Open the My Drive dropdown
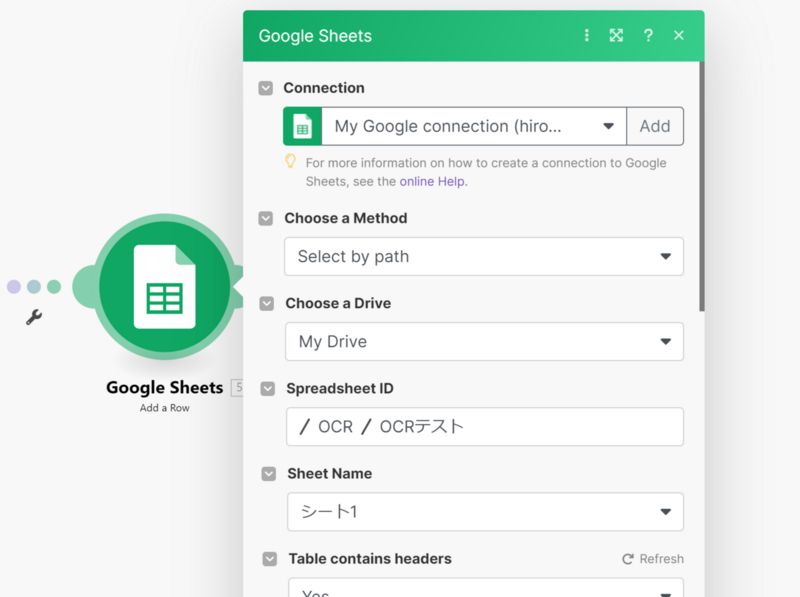The width and height of the screenshot is (800, 597). point(484,341)
